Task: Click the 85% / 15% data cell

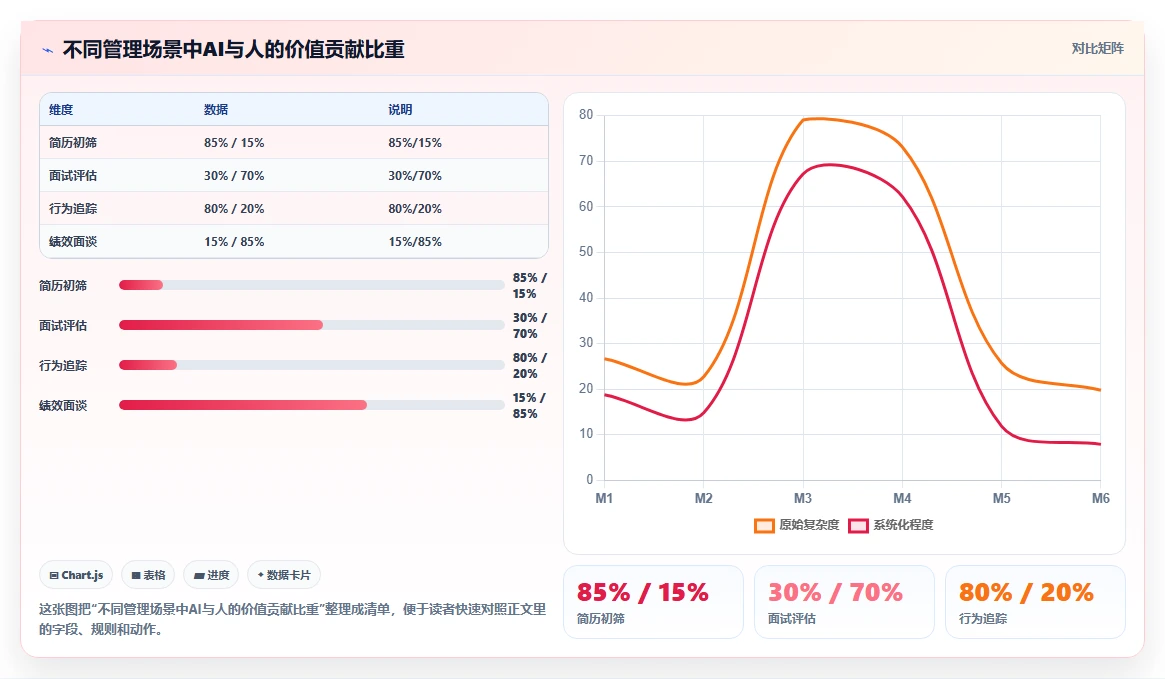Action: [234, 143]
